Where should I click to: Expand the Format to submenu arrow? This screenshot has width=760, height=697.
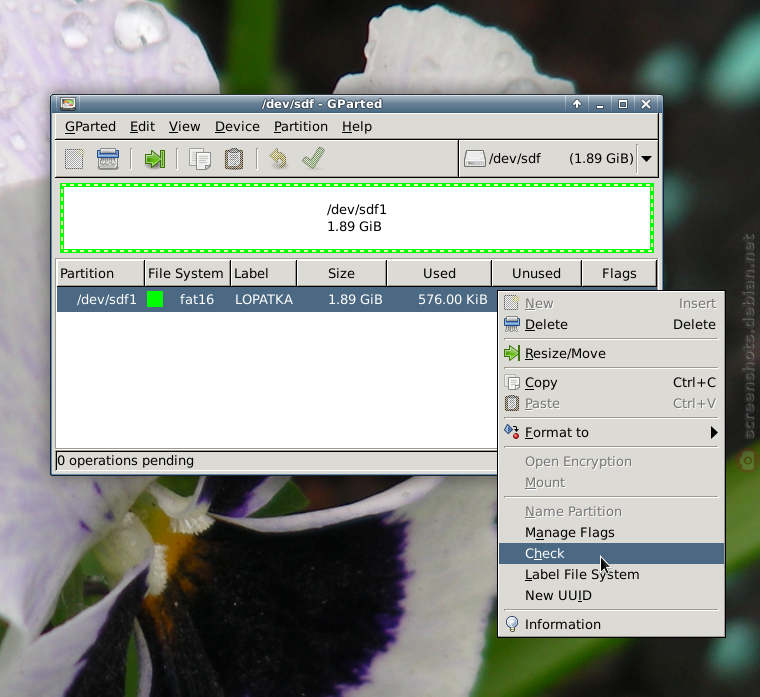tap(713, 432)
